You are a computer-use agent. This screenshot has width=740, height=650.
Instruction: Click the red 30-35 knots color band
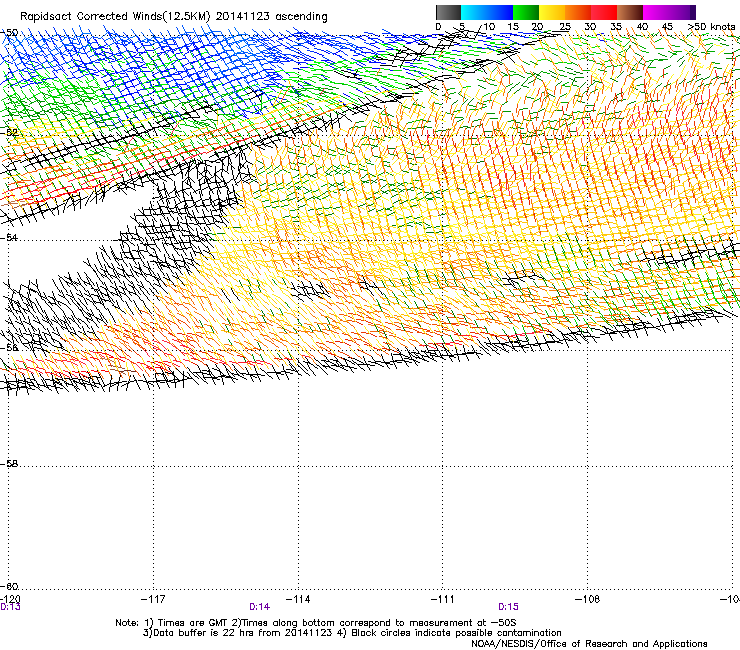(604, 12)
